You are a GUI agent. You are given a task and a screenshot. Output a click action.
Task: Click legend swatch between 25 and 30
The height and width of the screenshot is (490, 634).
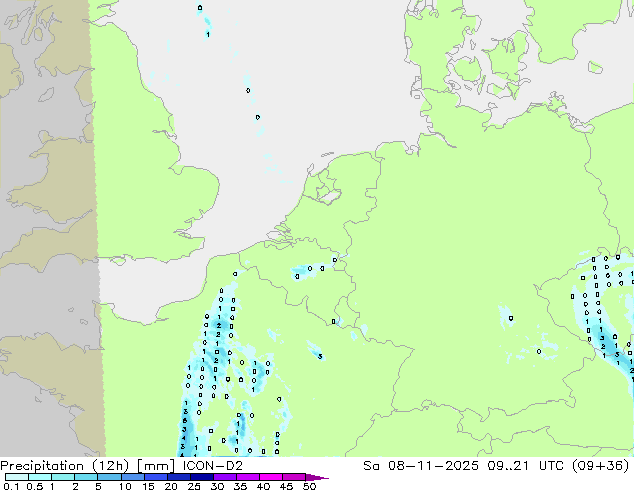pos(201,477)
